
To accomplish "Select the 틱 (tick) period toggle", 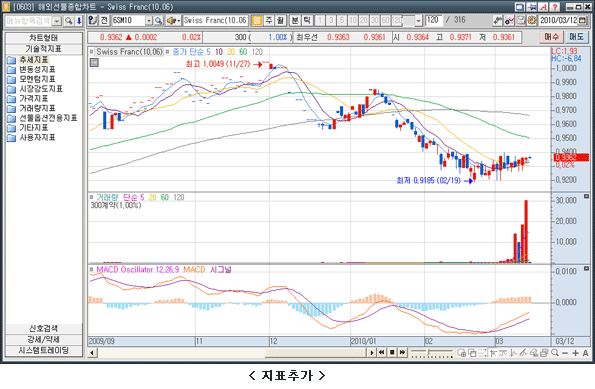I will pyautogui.click(x=307, y=20).
